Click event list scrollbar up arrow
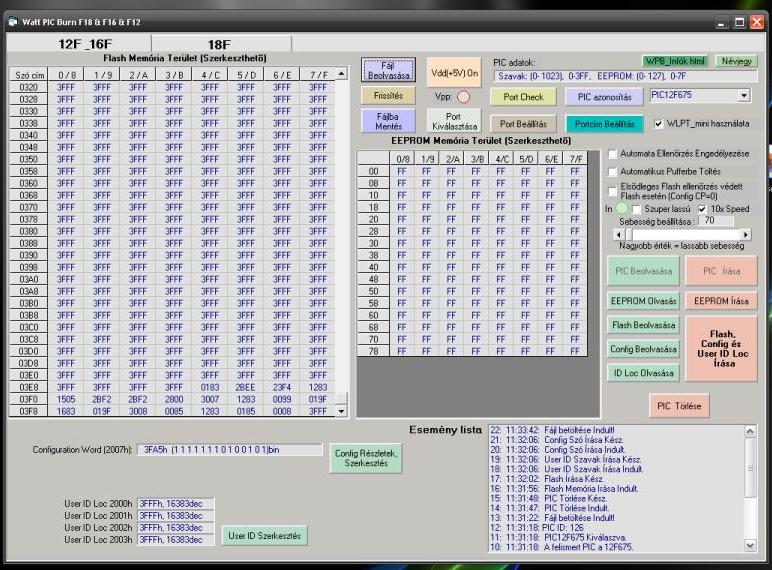 750,431
